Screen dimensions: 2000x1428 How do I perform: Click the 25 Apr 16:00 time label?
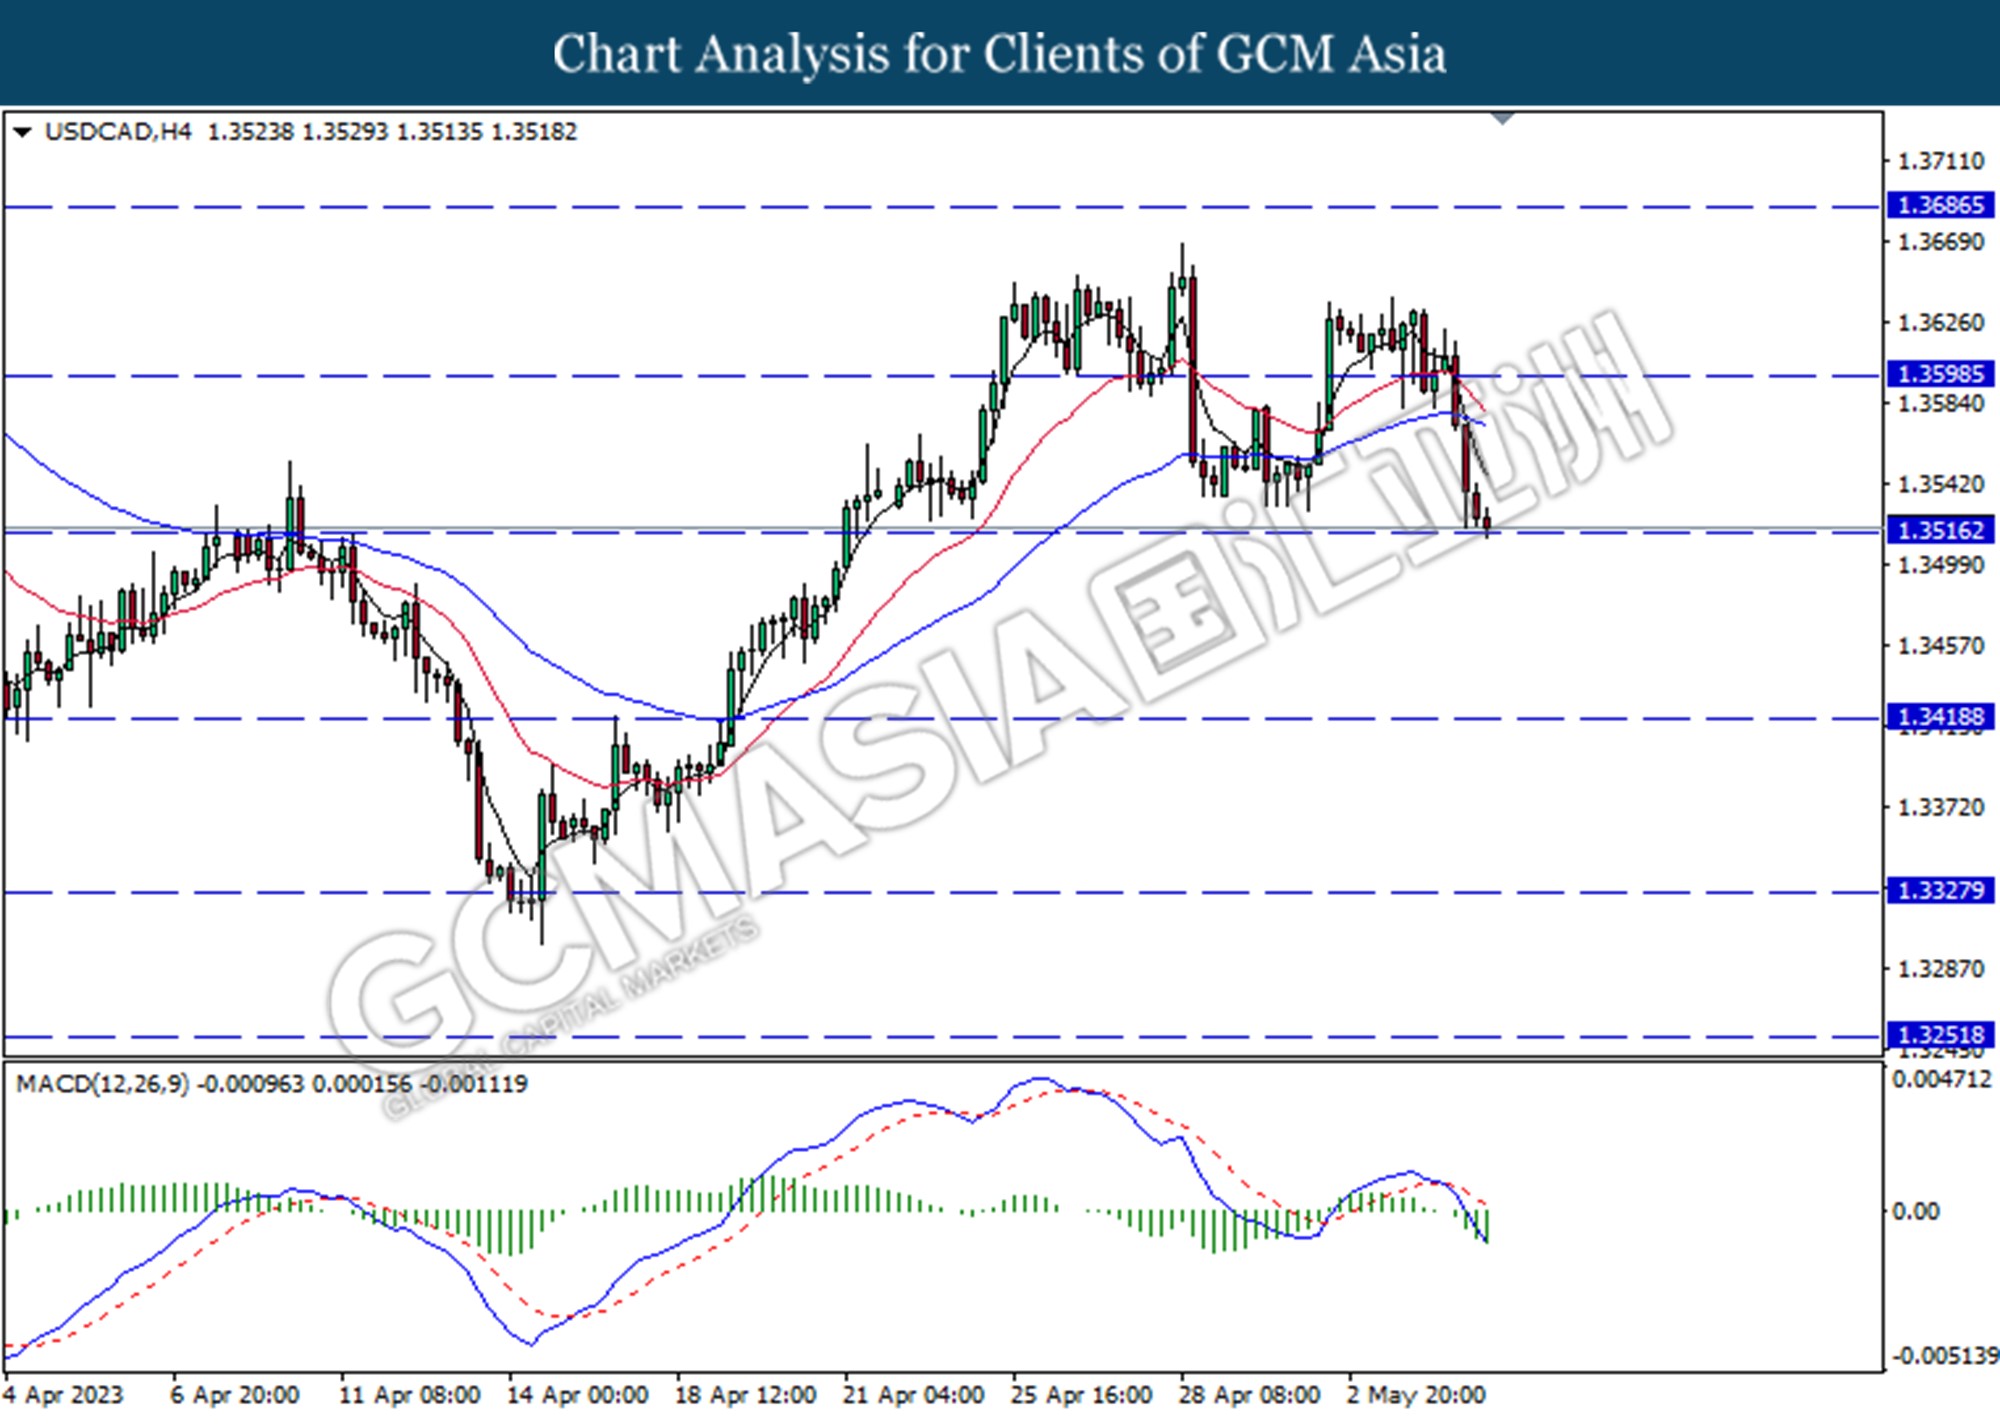[x=1081, y=1395]
